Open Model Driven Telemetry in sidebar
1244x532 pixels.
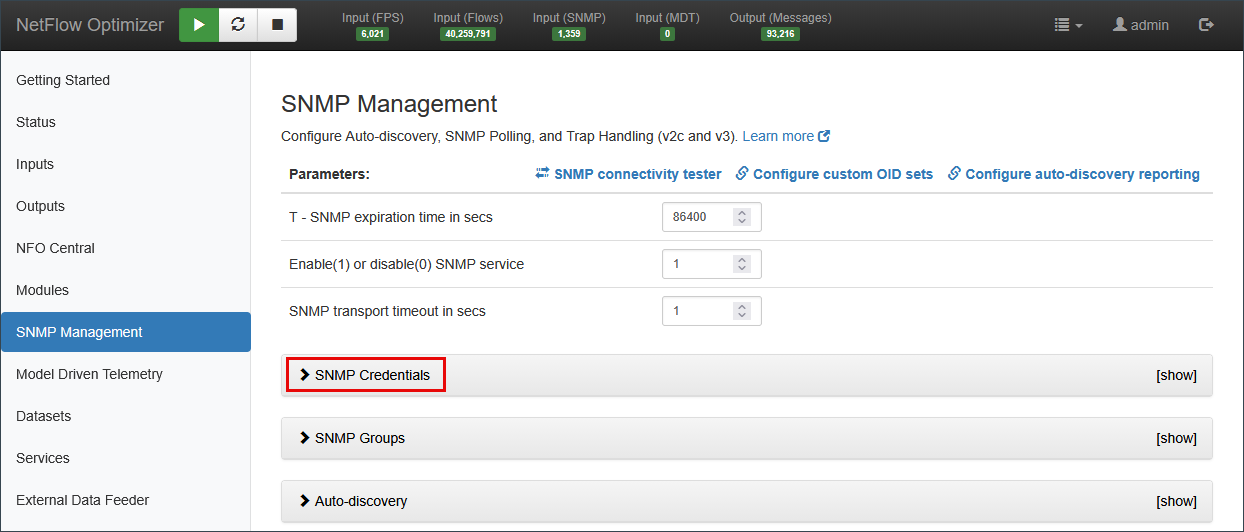pyautogui.click(x=89, y=374)
